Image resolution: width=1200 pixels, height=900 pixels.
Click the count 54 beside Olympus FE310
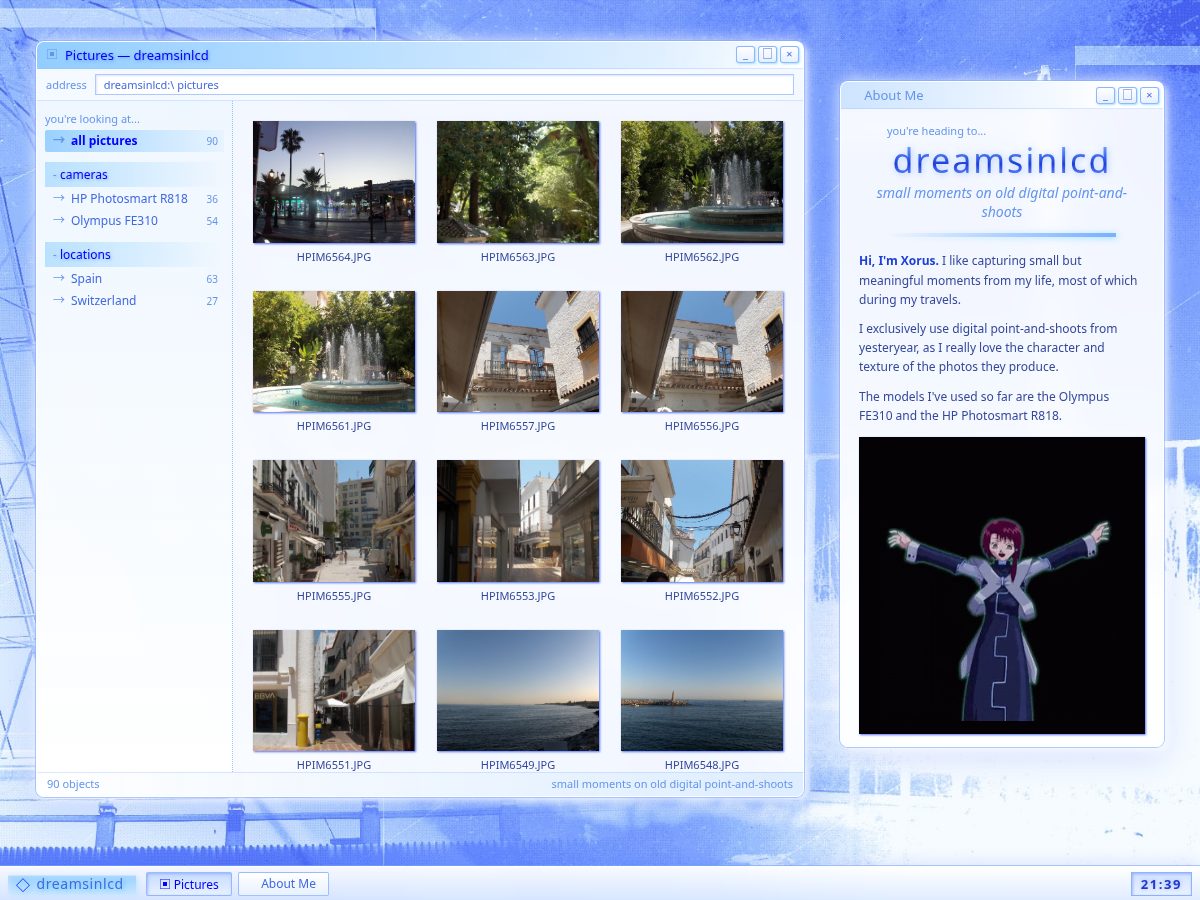point(212,221)
